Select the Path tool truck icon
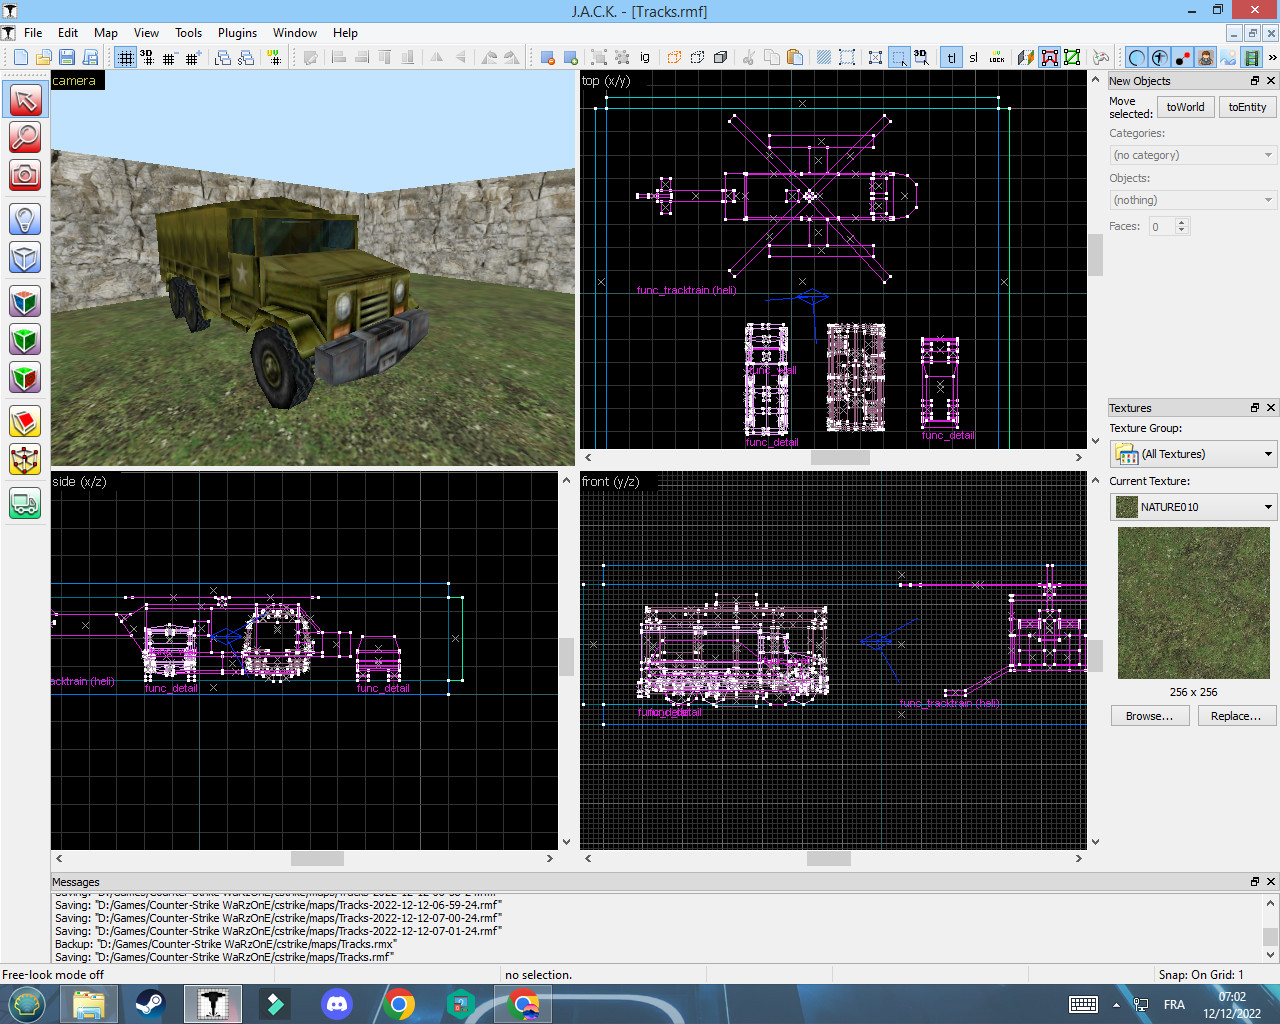The image size is (1280, 1024). 24,503
